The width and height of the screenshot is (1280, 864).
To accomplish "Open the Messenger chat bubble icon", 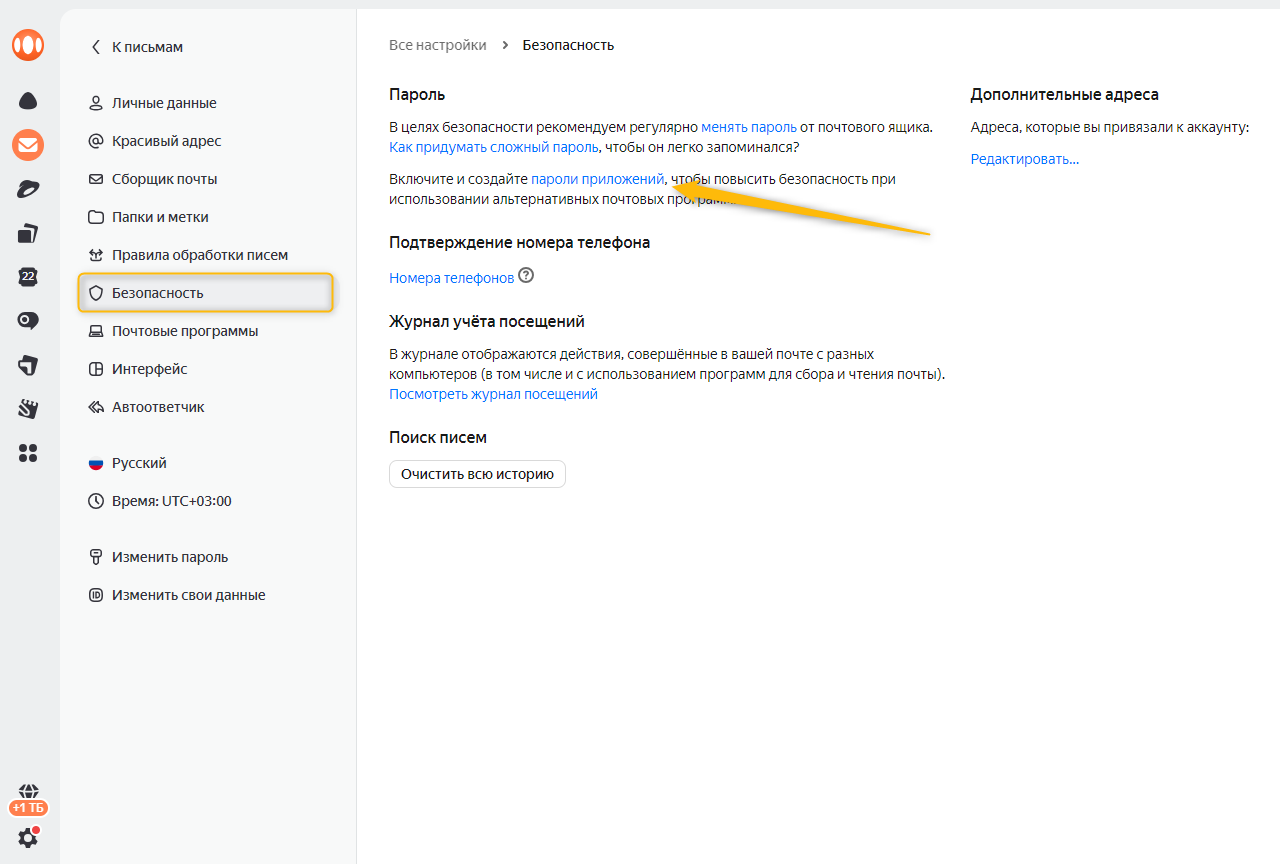I will pyautogui.click(x=28, y=321).
